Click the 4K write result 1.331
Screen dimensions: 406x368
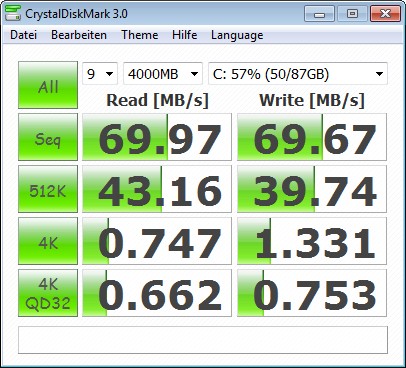tap(312, 241)
